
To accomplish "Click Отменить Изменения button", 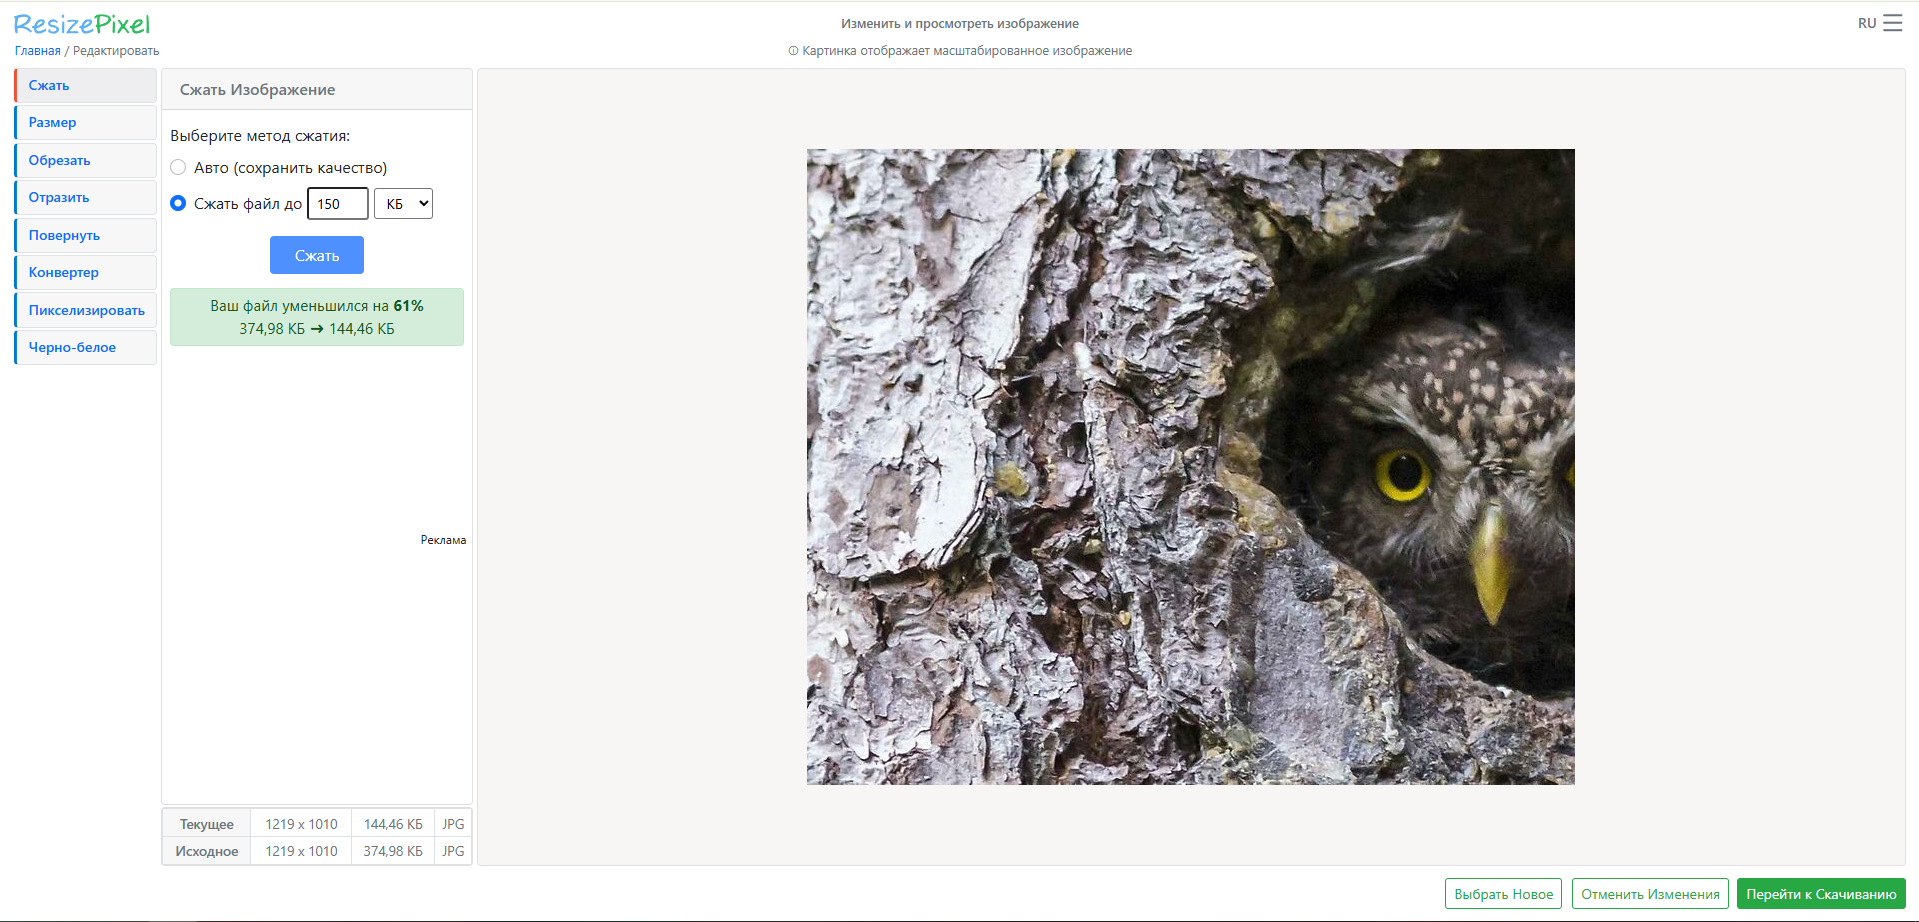I will (x=1650, y=894).
